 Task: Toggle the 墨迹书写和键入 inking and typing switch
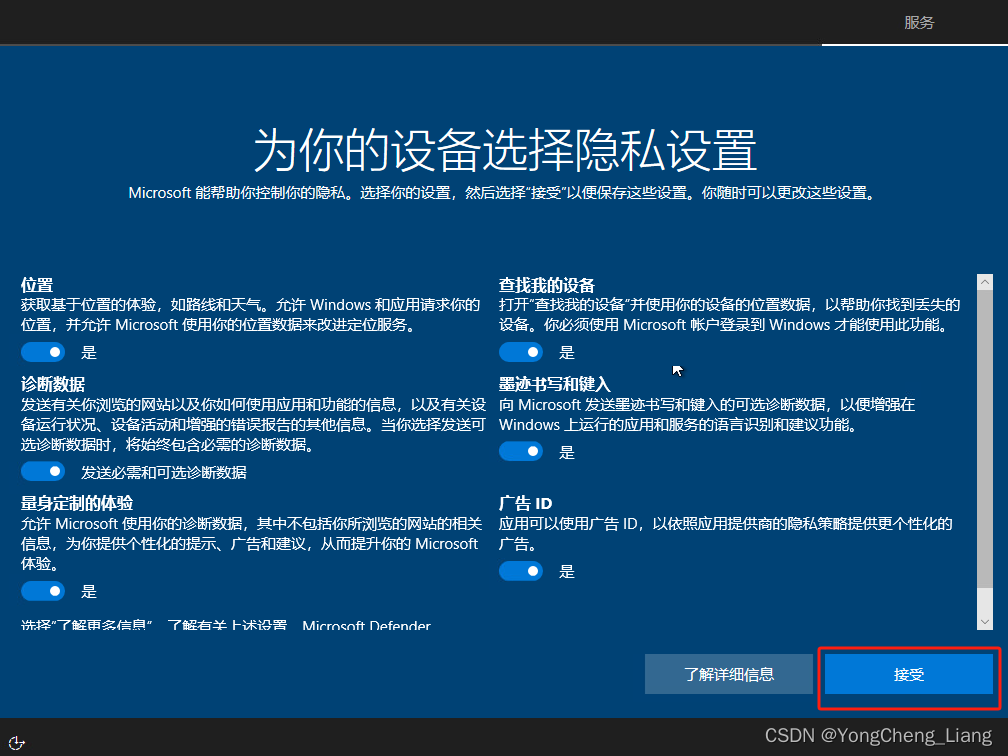tap(521, 451)
